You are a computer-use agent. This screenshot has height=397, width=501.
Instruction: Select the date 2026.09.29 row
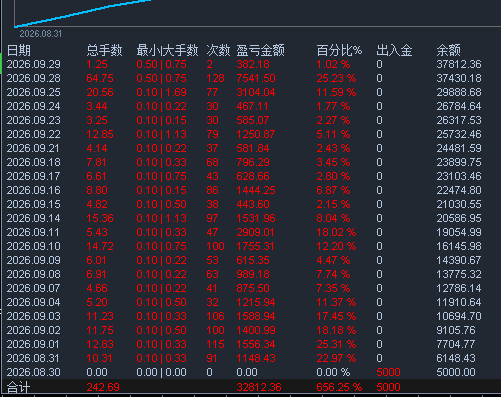[x=244, y=64]
